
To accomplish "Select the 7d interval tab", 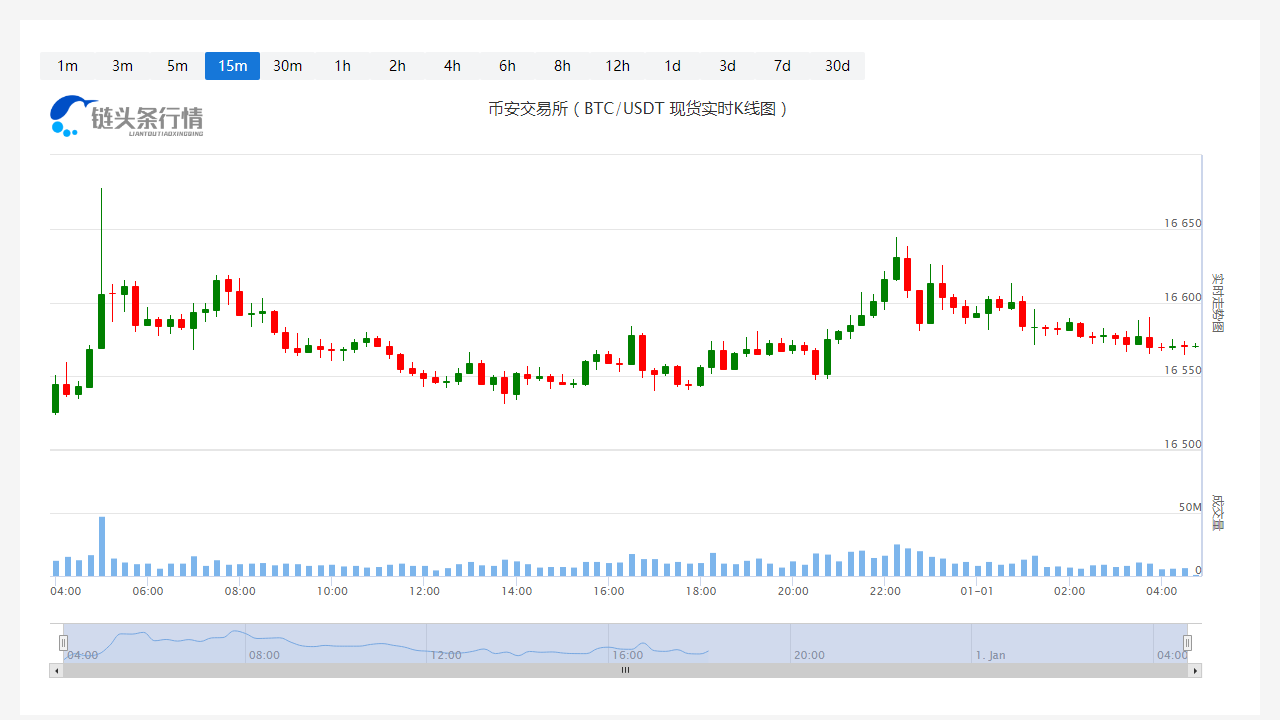I will [x=782, y=66].
